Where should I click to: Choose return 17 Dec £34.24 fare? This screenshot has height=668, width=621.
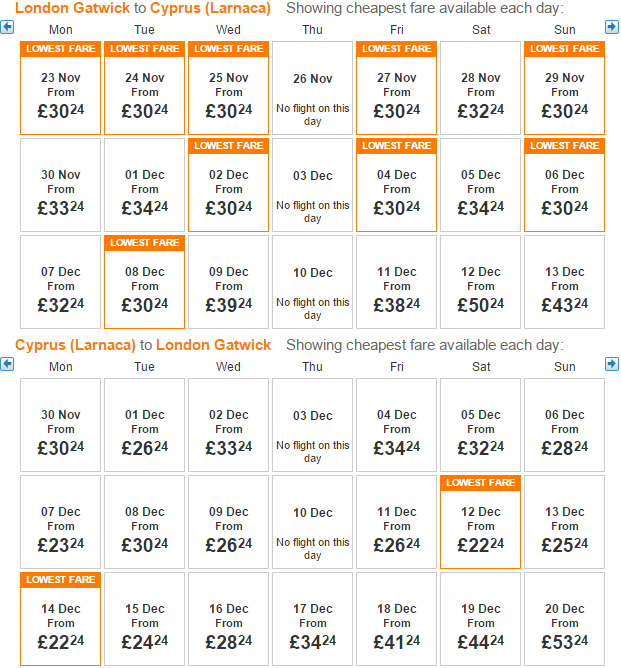point(312,619)
